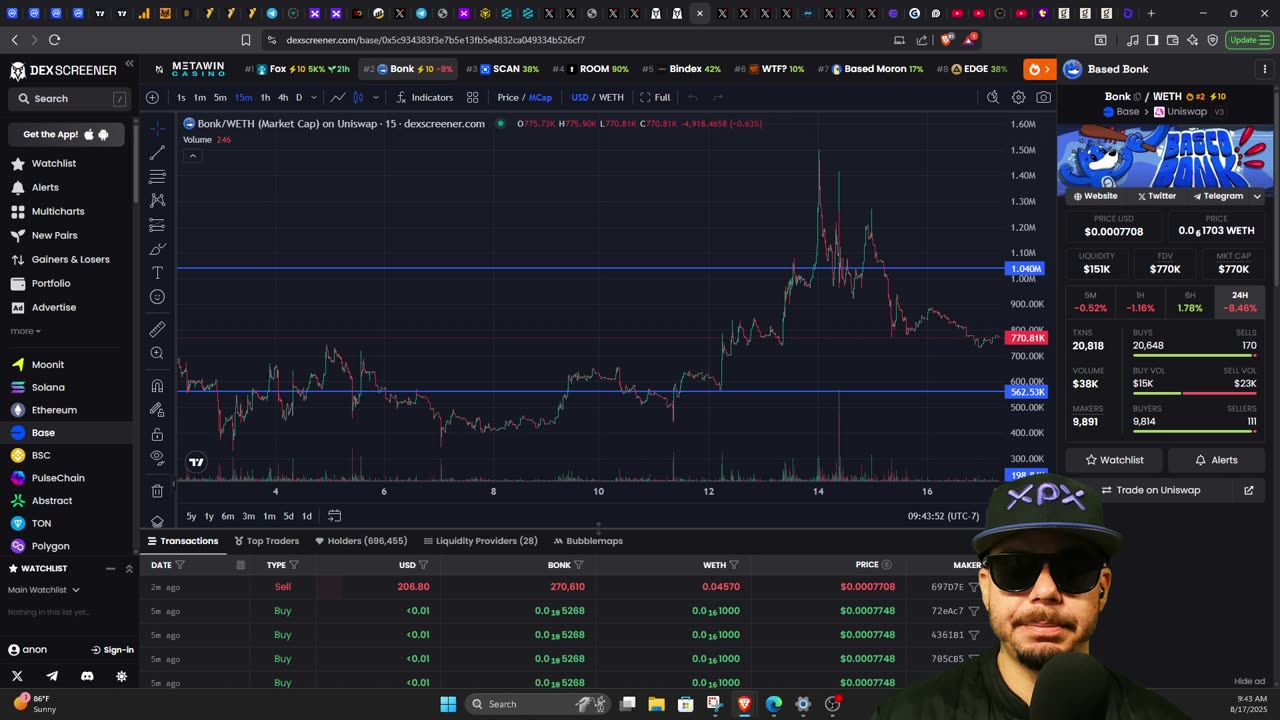Toggle lock all drawing tools
This screenshot has height=720, width=1280.
[x=157, y=434]
